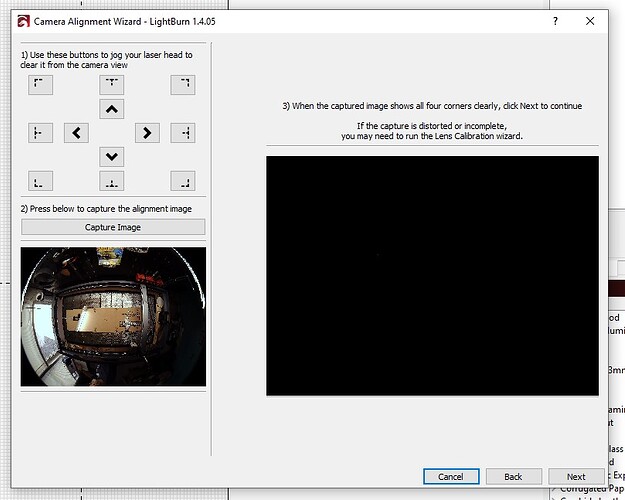Jog laser head to left-center edge

[40, 133]
